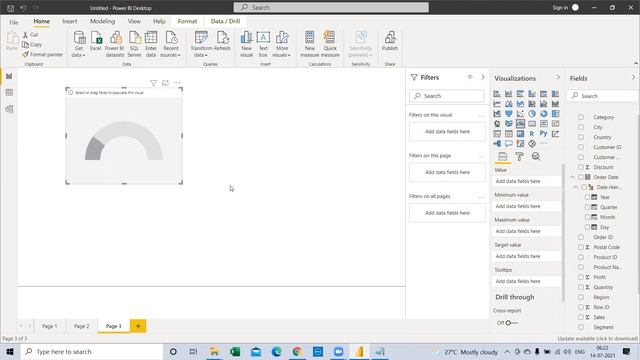
Task: Switch to the Analytics magnifier tab
Action: [x=536, y=157]
